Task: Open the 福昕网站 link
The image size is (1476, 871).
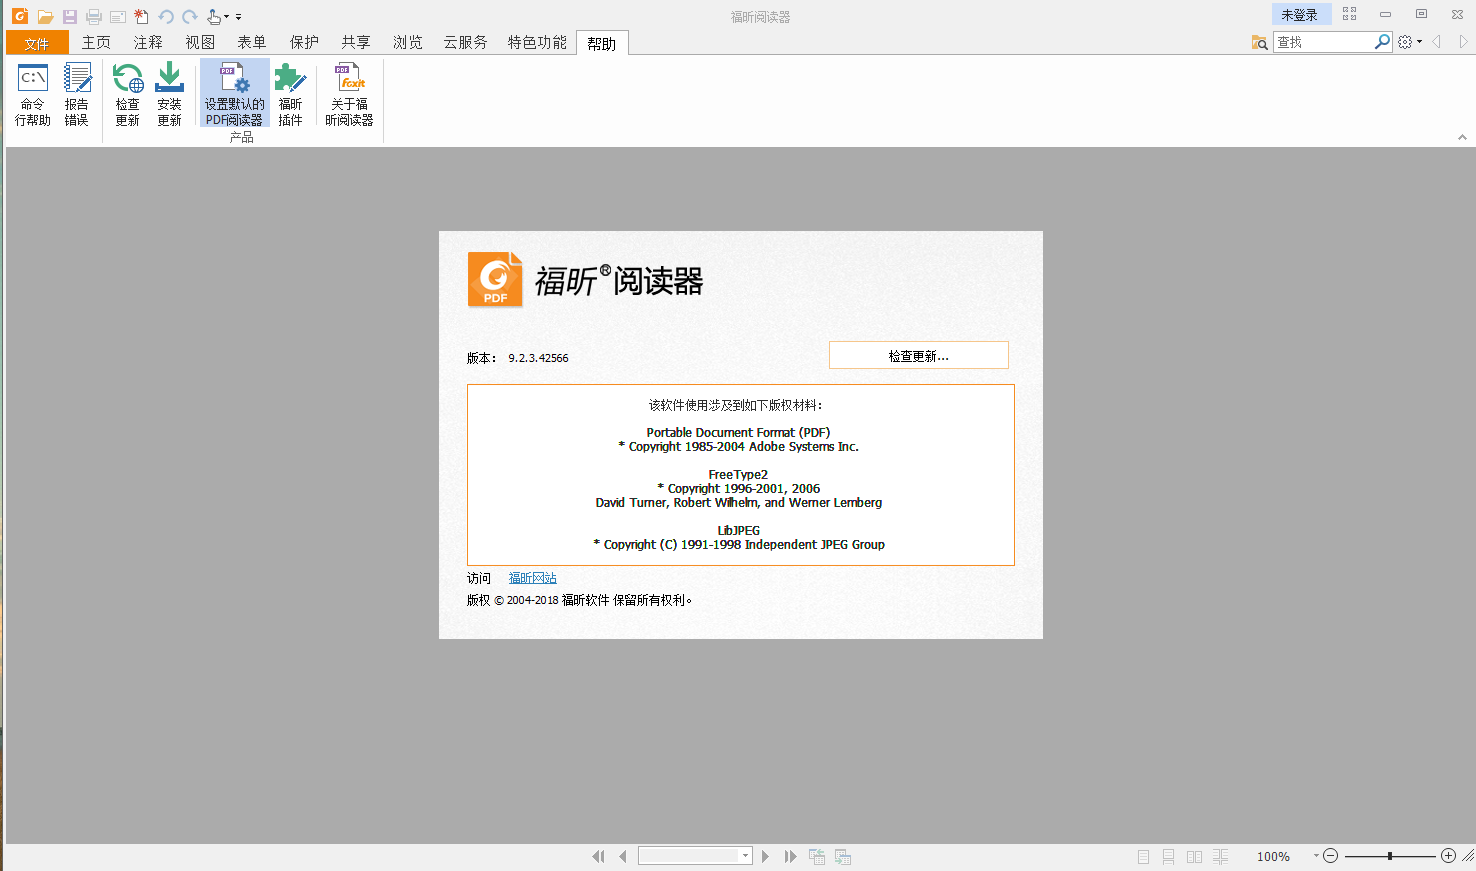Action: (533, 578)
